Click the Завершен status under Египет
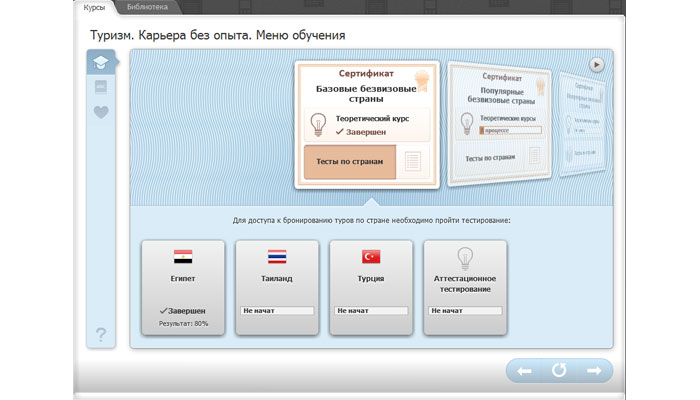Viewport: 700px width, 400px height. pyautogui.click(x=183, y=311)
